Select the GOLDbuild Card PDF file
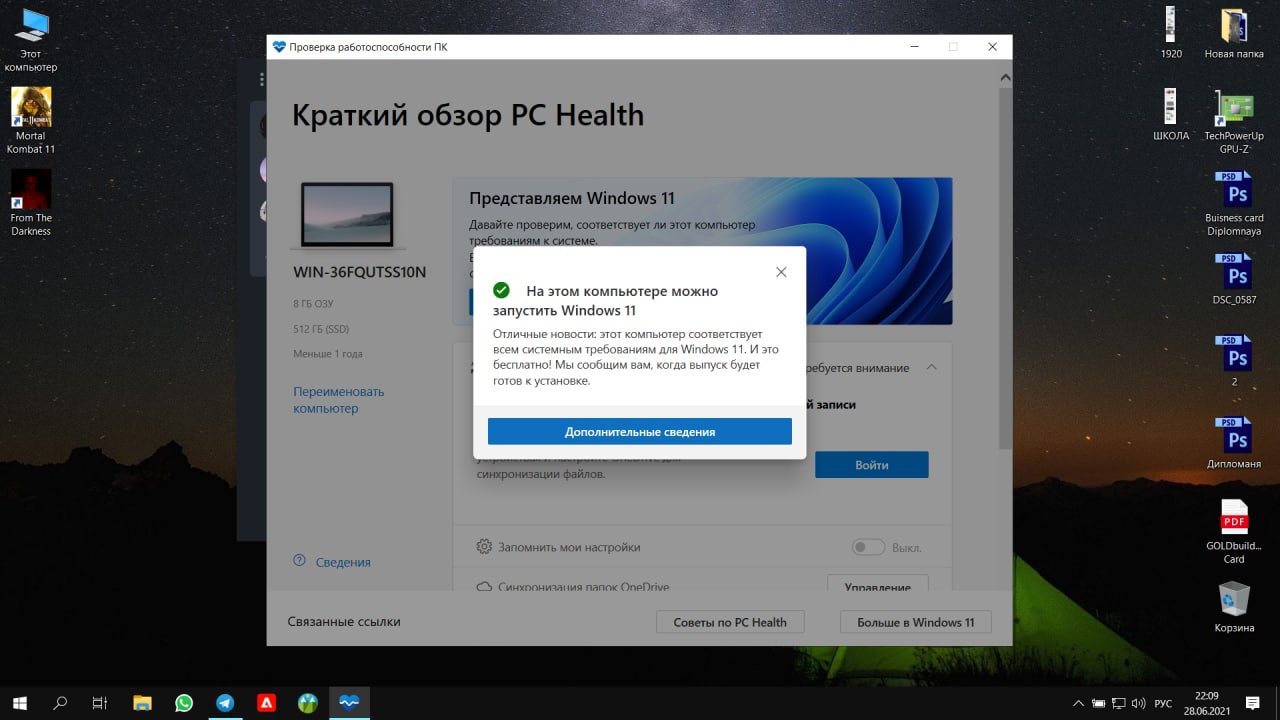Screen dimensions: 1280x720 1234,531
